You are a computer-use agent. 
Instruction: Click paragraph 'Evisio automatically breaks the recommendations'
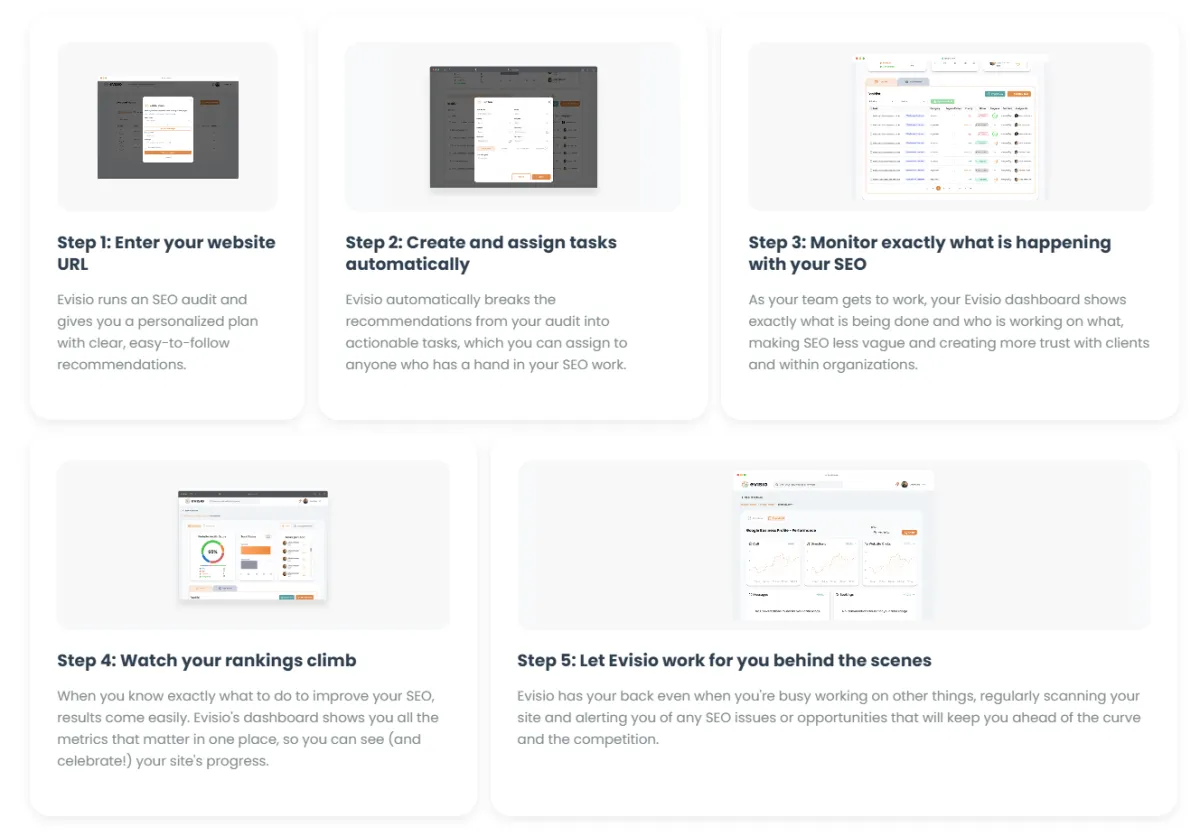(x=486, y=332)
